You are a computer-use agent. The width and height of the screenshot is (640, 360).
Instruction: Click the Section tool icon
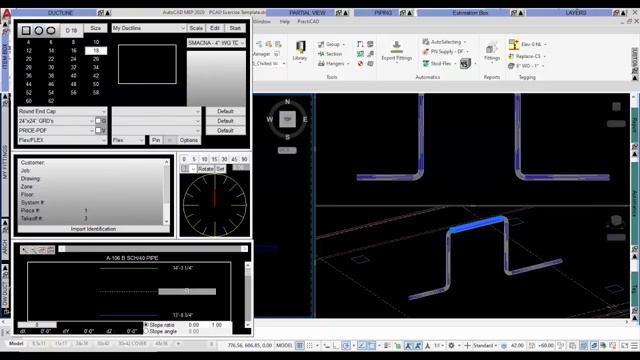[321, 54]
